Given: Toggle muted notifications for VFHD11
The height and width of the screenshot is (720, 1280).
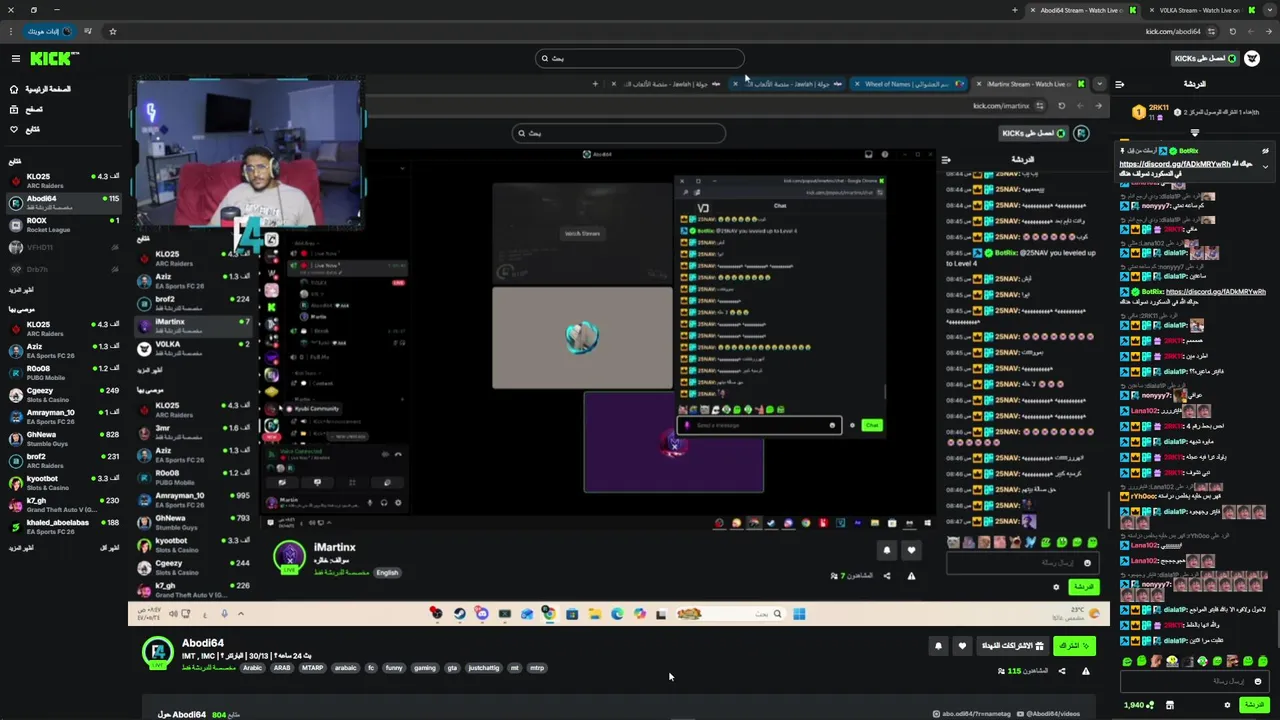Looking at the screenshot, I should 115,247.
